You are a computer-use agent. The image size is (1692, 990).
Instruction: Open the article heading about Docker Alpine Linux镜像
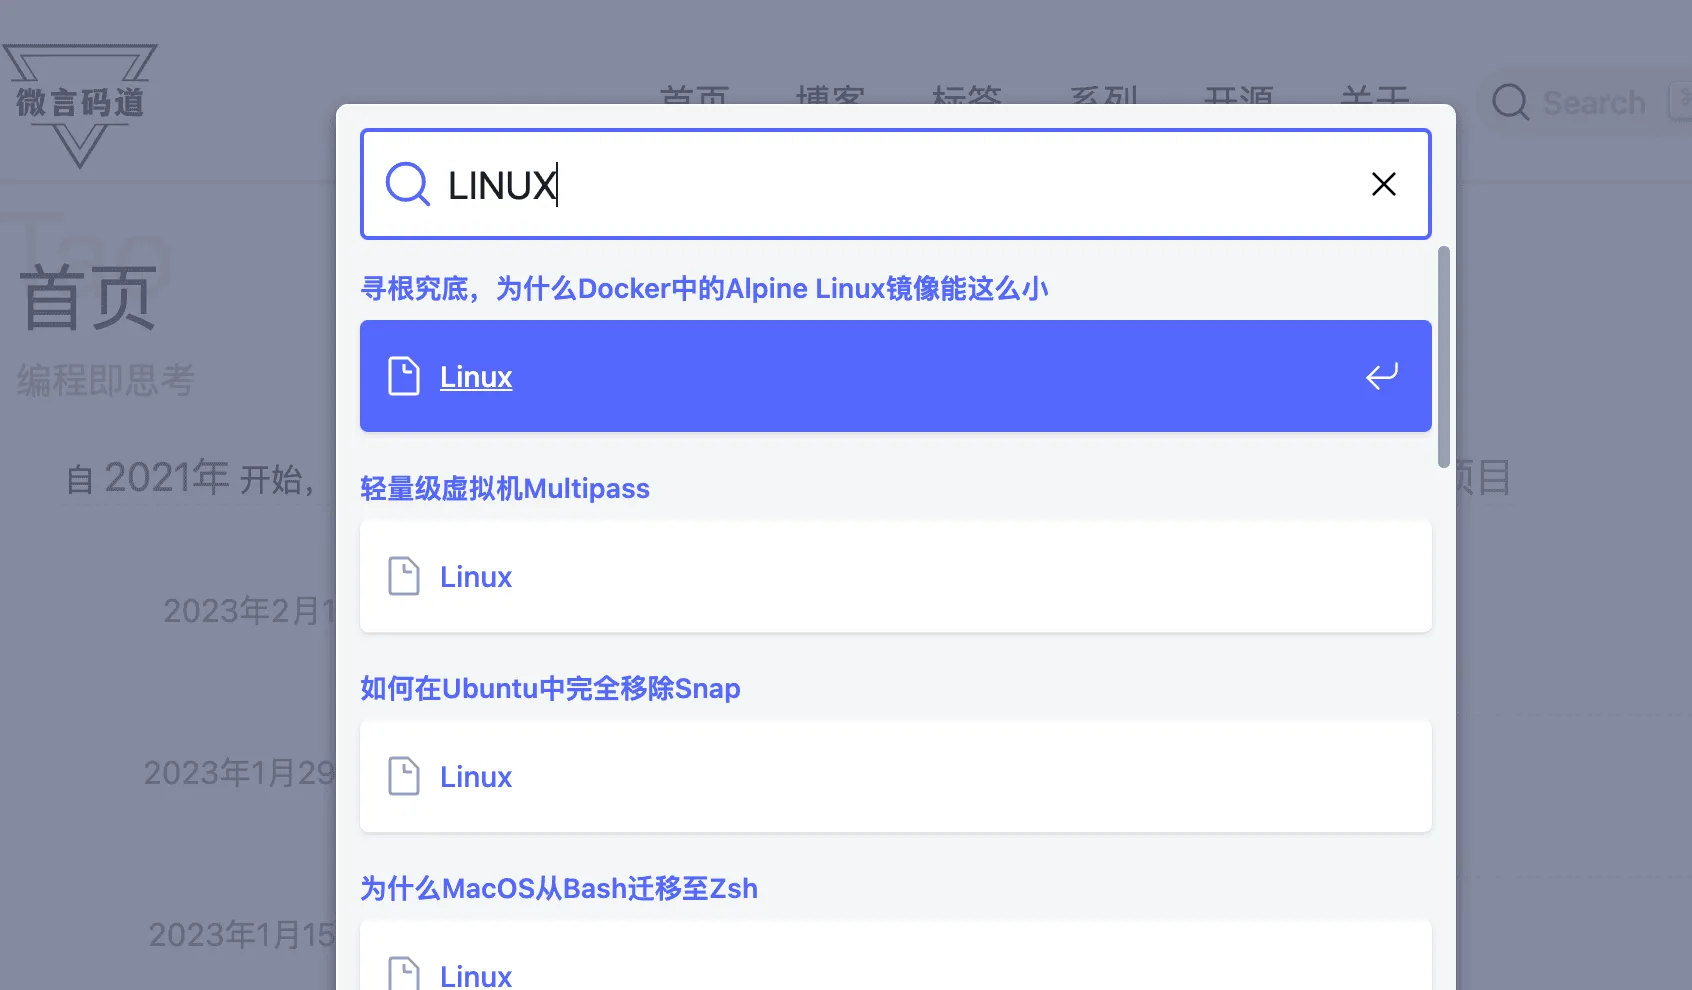click(704, 288)
